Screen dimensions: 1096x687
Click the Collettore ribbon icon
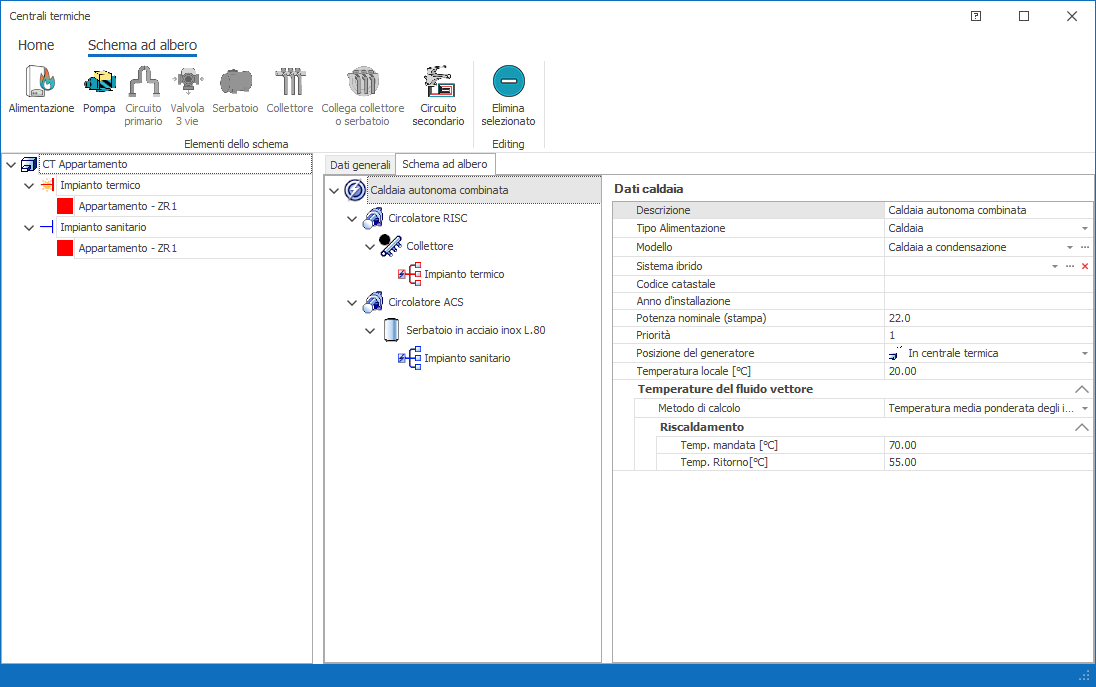pos(289,82)
